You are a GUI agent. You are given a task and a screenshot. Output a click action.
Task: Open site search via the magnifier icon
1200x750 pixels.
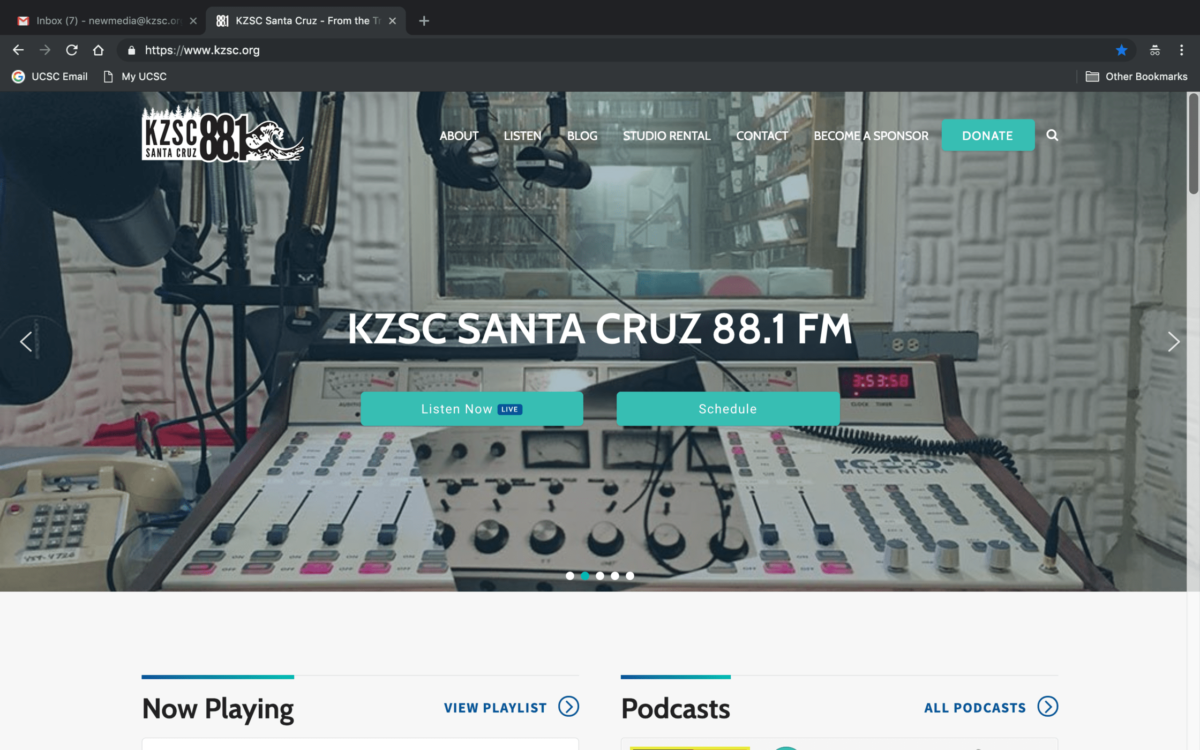tap(1052, 135)
